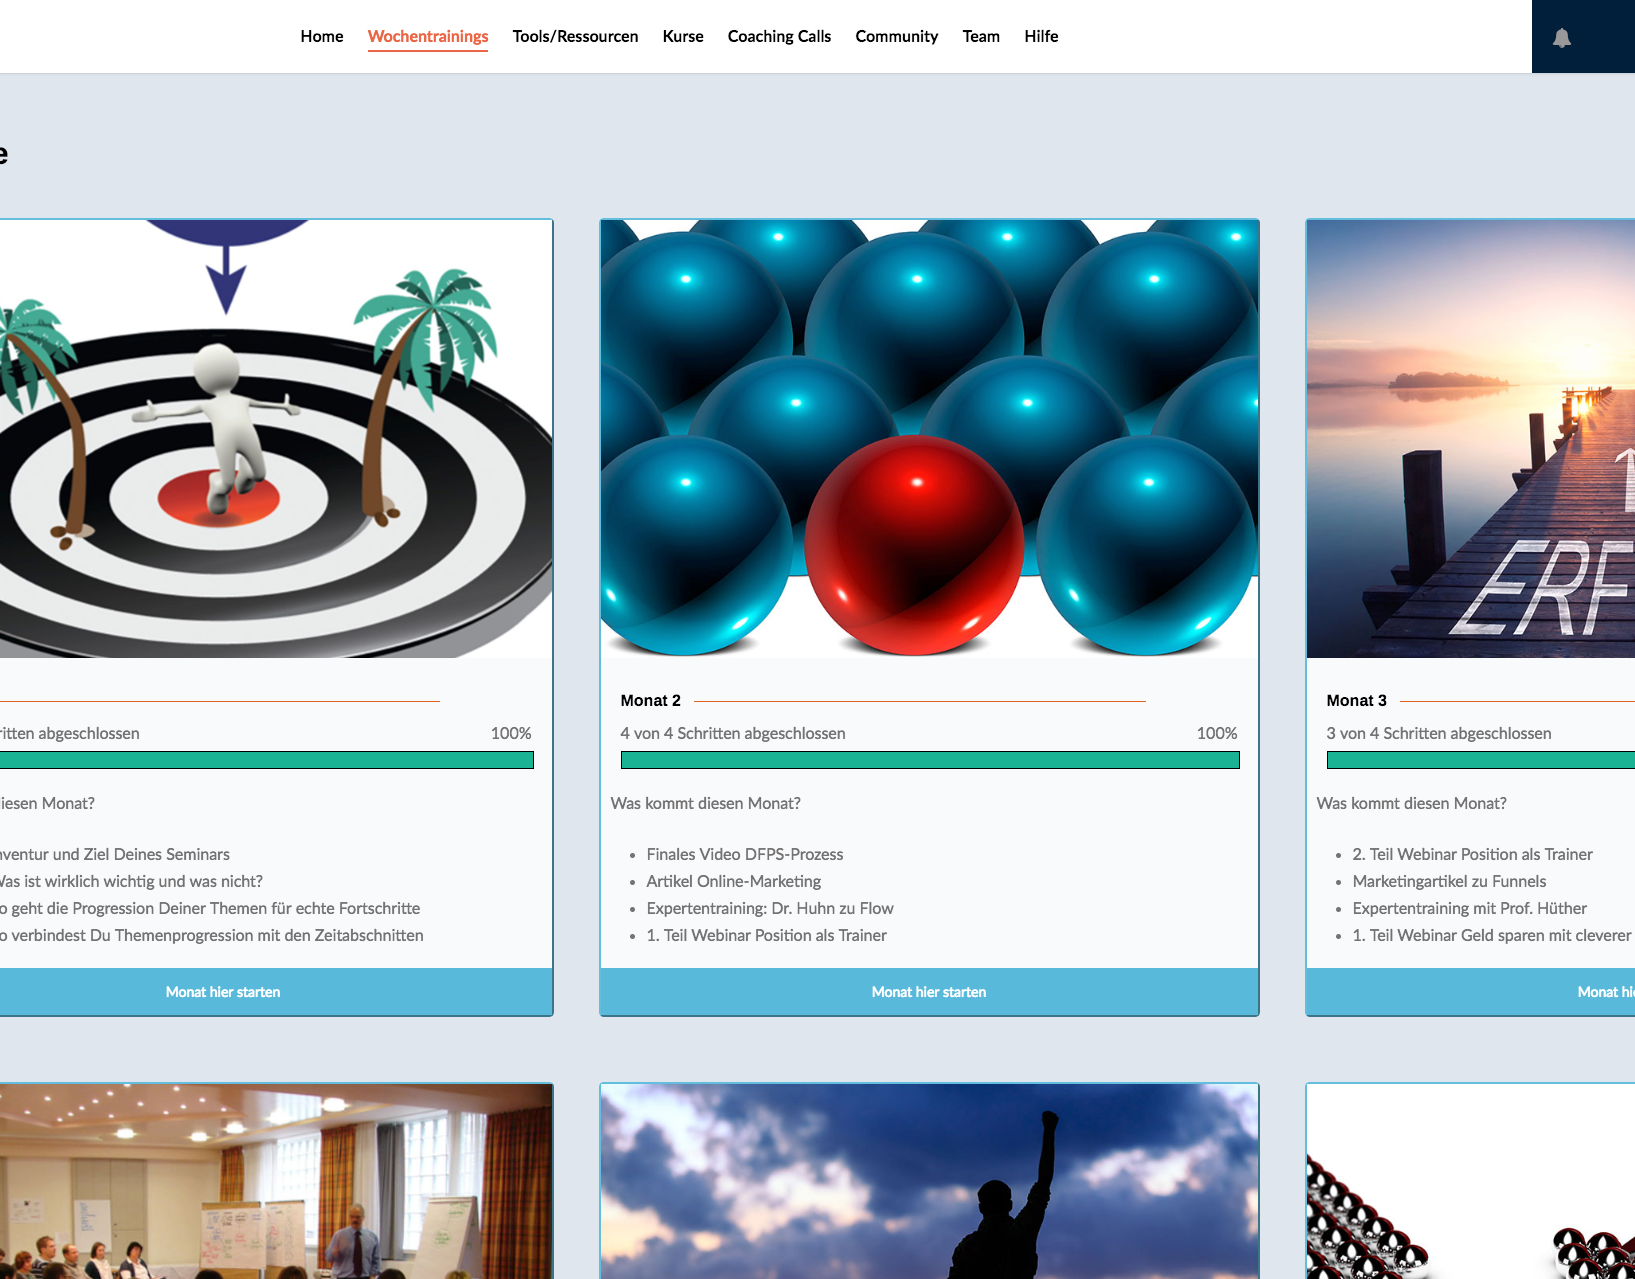Select Kurse in the top navigation
The height and width of the screenshot is (1279, 1635).
(x=683, y=36)
